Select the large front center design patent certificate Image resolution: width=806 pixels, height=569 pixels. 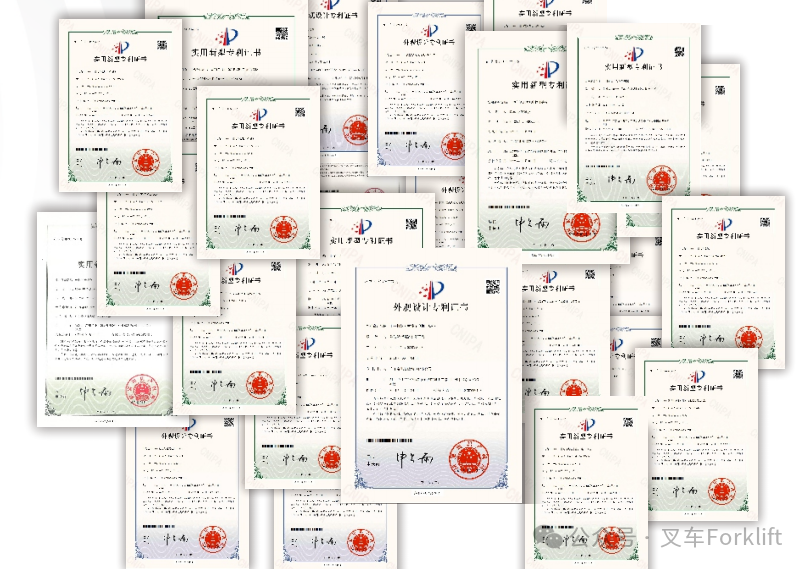(x=431, y=380)
